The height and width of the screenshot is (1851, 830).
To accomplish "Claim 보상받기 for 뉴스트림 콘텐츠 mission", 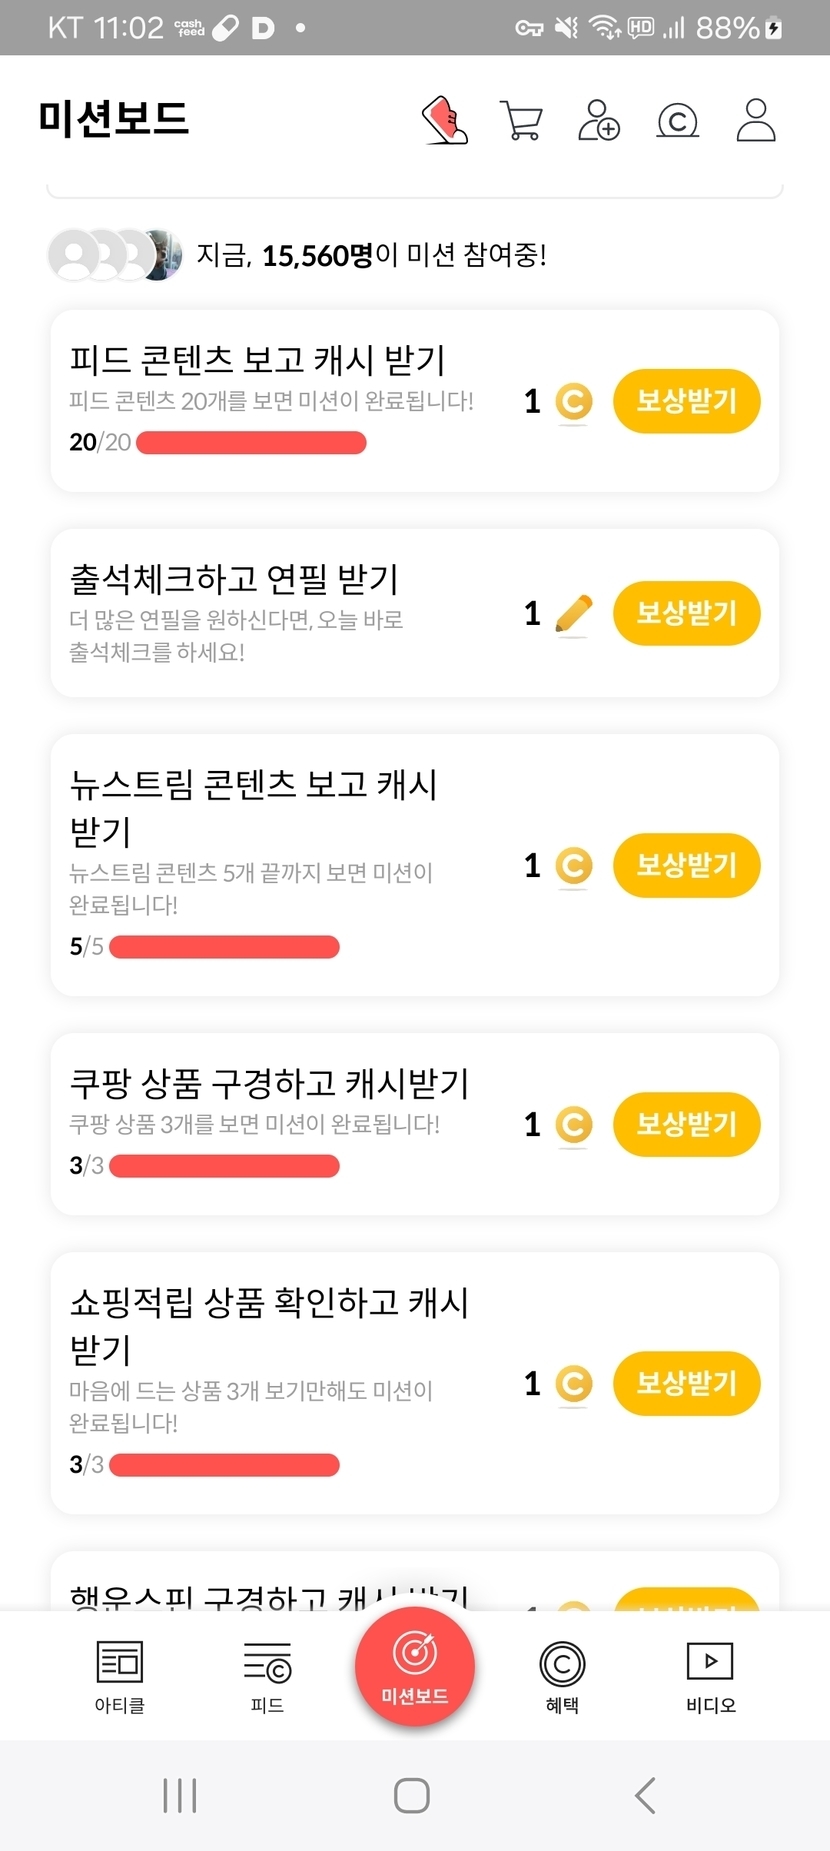I will coord(686,865).
